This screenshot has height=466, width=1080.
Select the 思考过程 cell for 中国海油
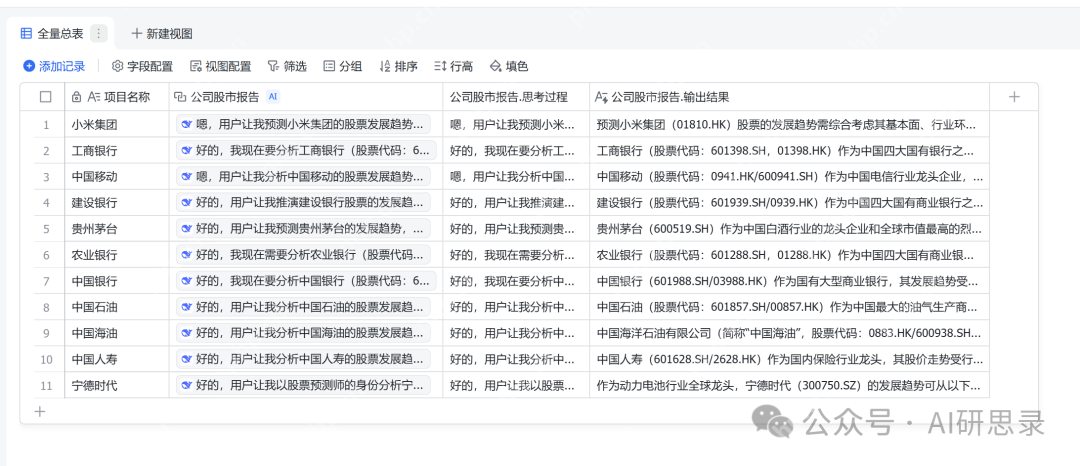(516, 334)
